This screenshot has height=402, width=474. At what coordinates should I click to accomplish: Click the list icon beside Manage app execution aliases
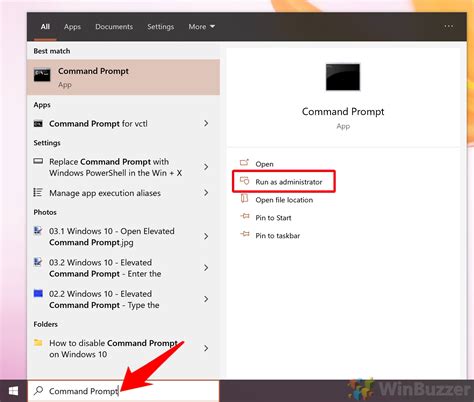[38, 192]
